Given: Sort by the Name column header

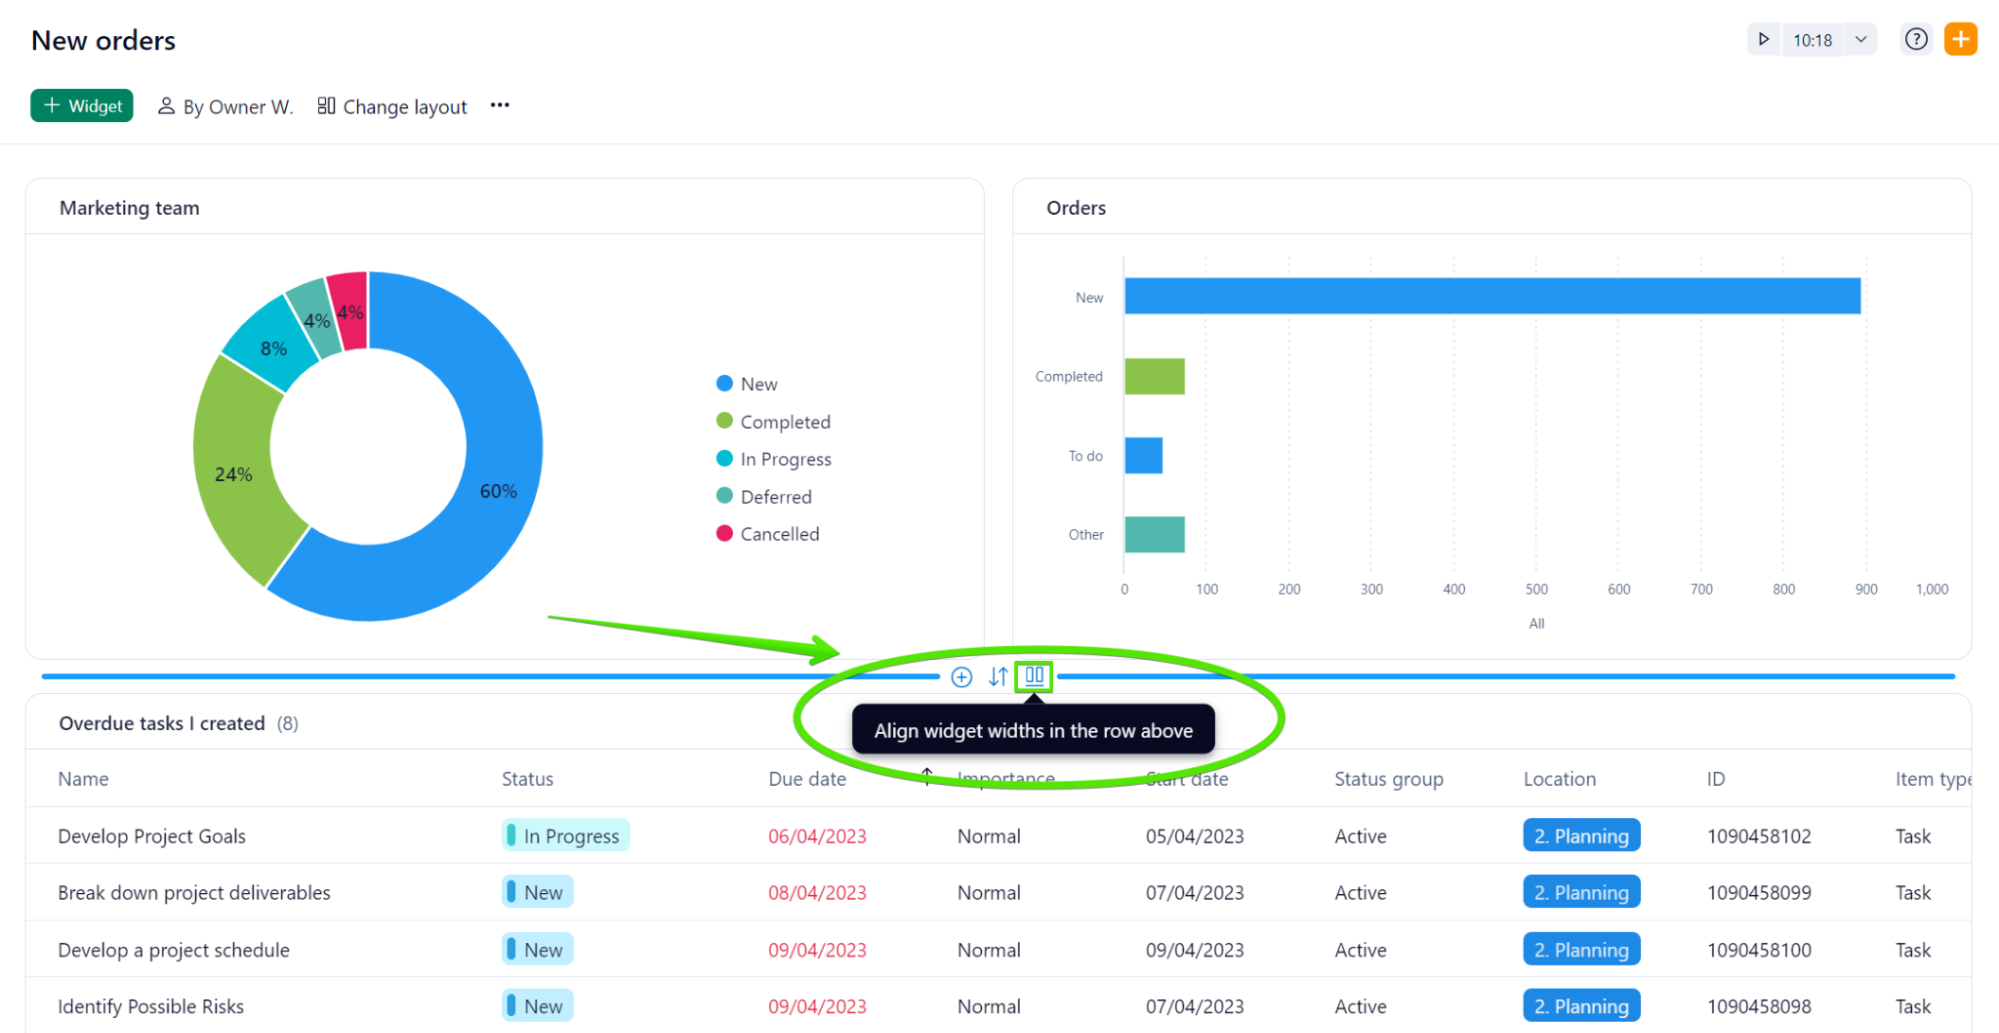Looking at the screenshot, I should (x=83, y=779).
